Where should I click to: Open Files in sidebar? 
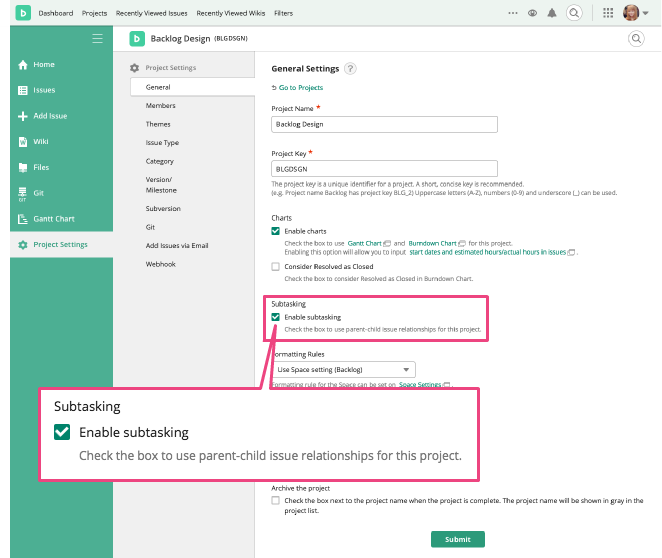tap(62, 168)
